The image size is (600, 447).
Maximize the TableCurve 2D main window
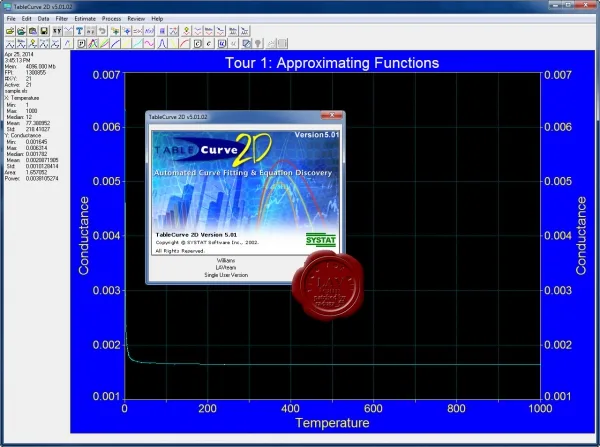click(x=568, y=5)
